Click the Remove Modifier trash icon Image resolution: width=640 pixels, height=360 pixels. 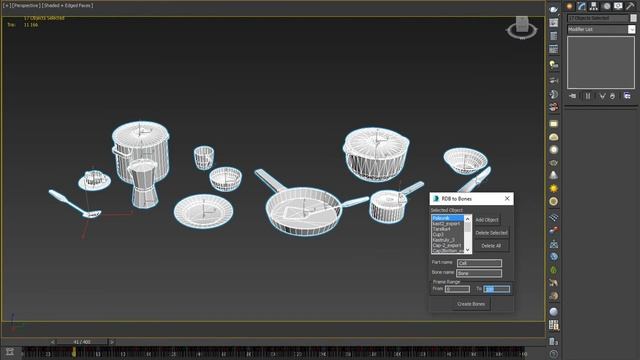point(613,96)
